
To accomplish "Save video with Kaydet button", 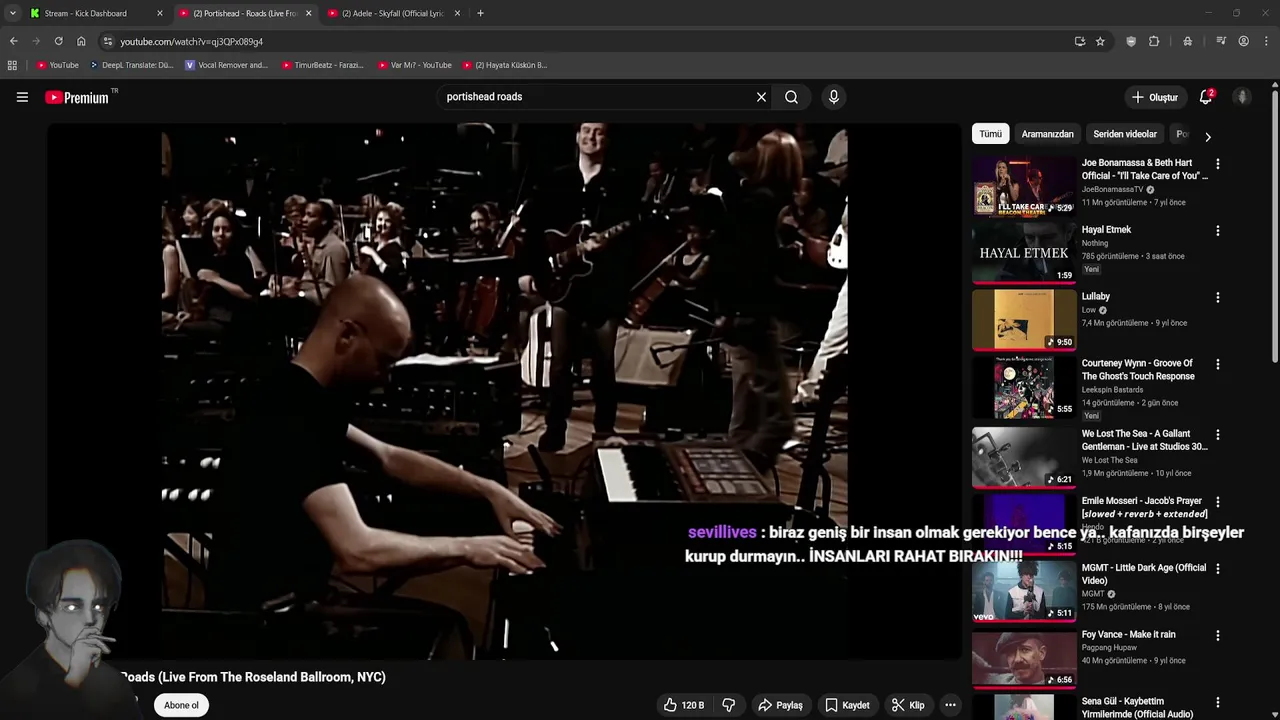I will [847, 705].
